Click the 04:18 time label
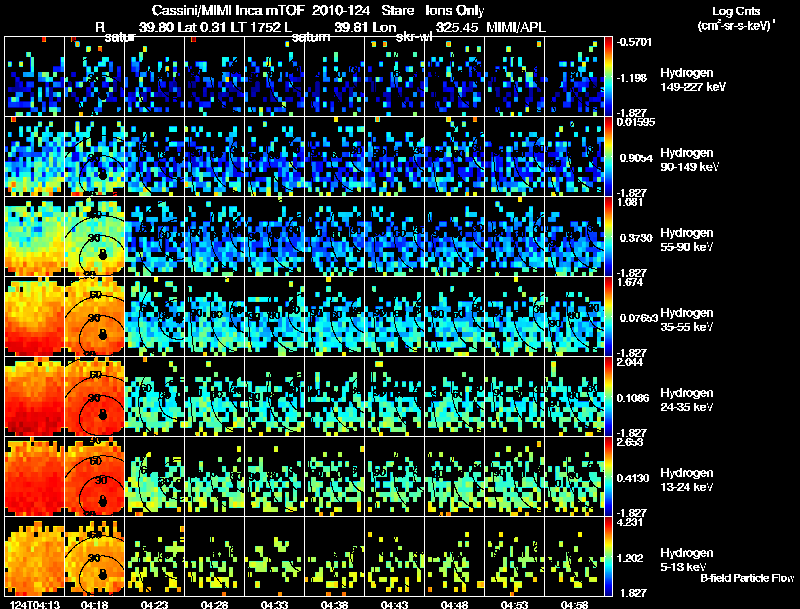Viewport: 800px width, 609px height. [93, 603]
